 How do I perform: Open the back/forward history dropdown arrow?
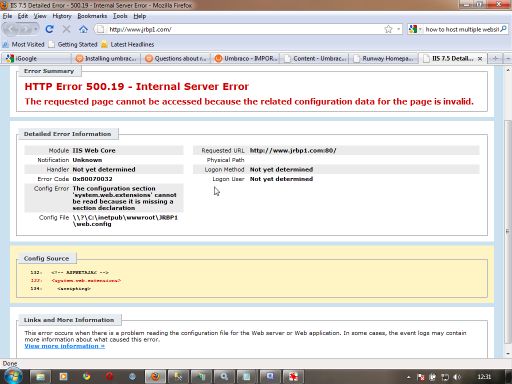click(x=36, y=29)
